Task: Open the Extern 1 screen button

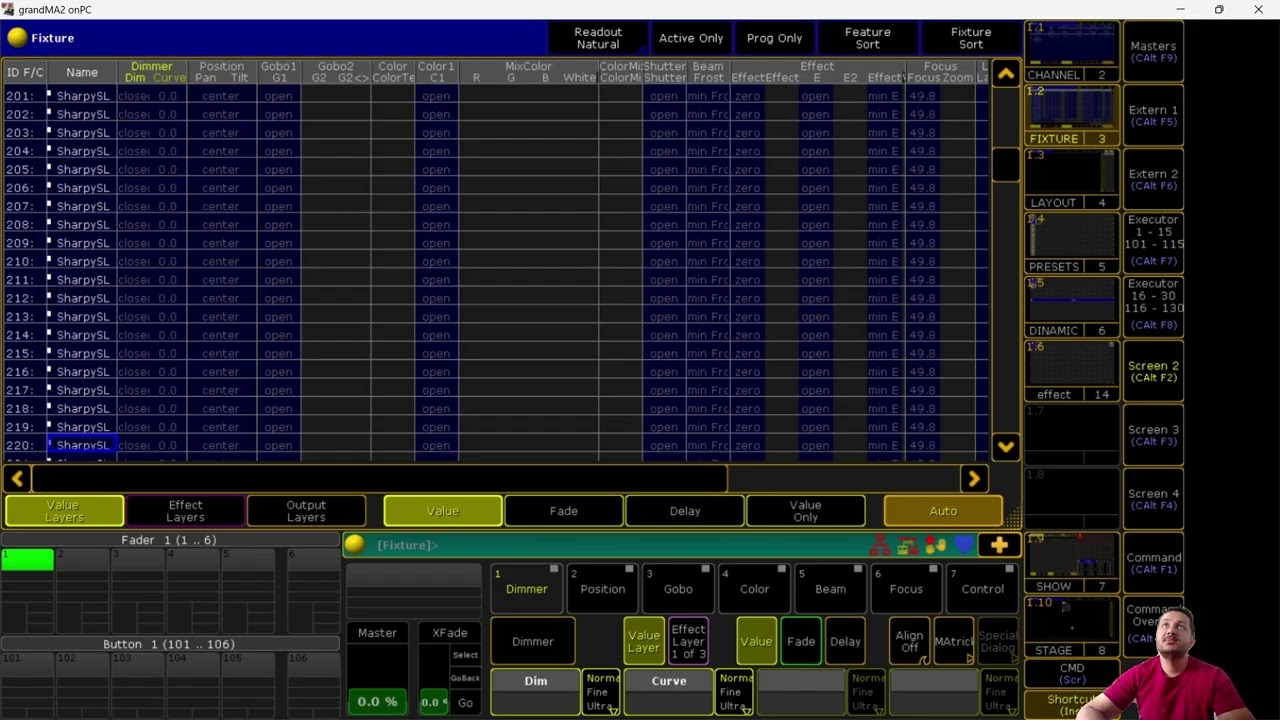Action: click(1153, 116)
